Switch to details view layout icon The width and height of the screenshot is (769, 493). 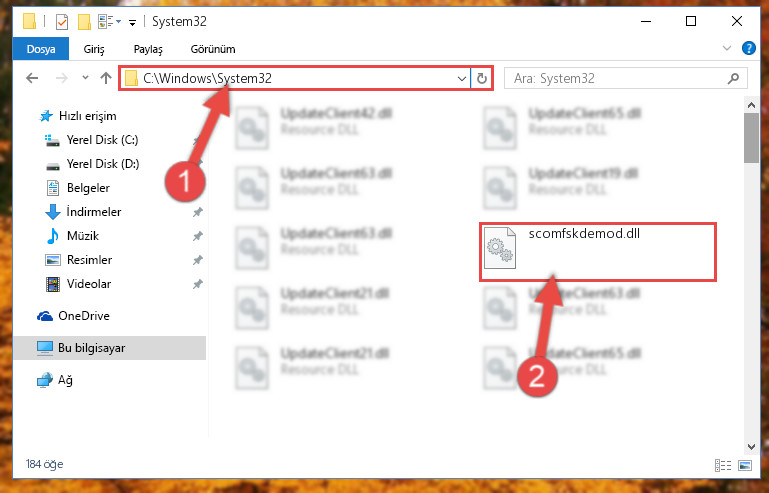(x=723, y=465)
